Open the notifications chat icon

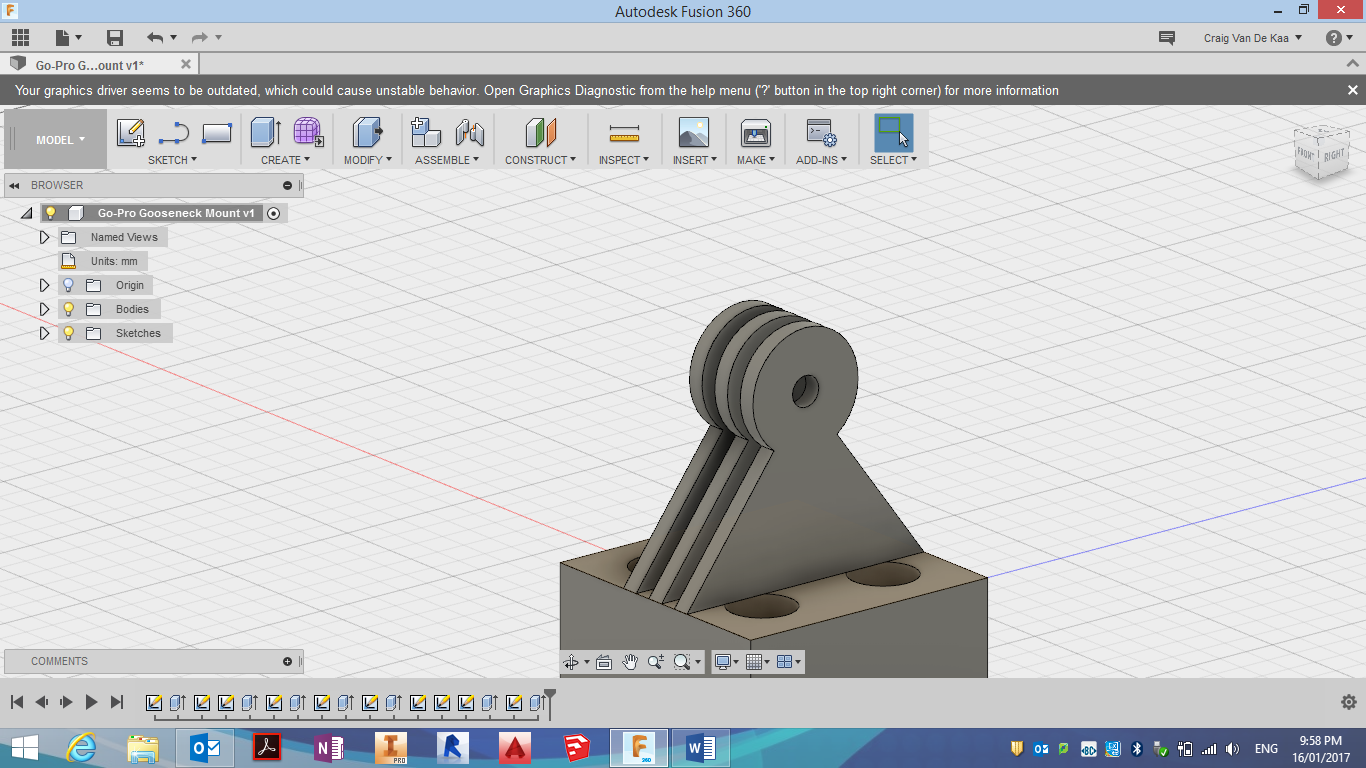(1166, 38)
